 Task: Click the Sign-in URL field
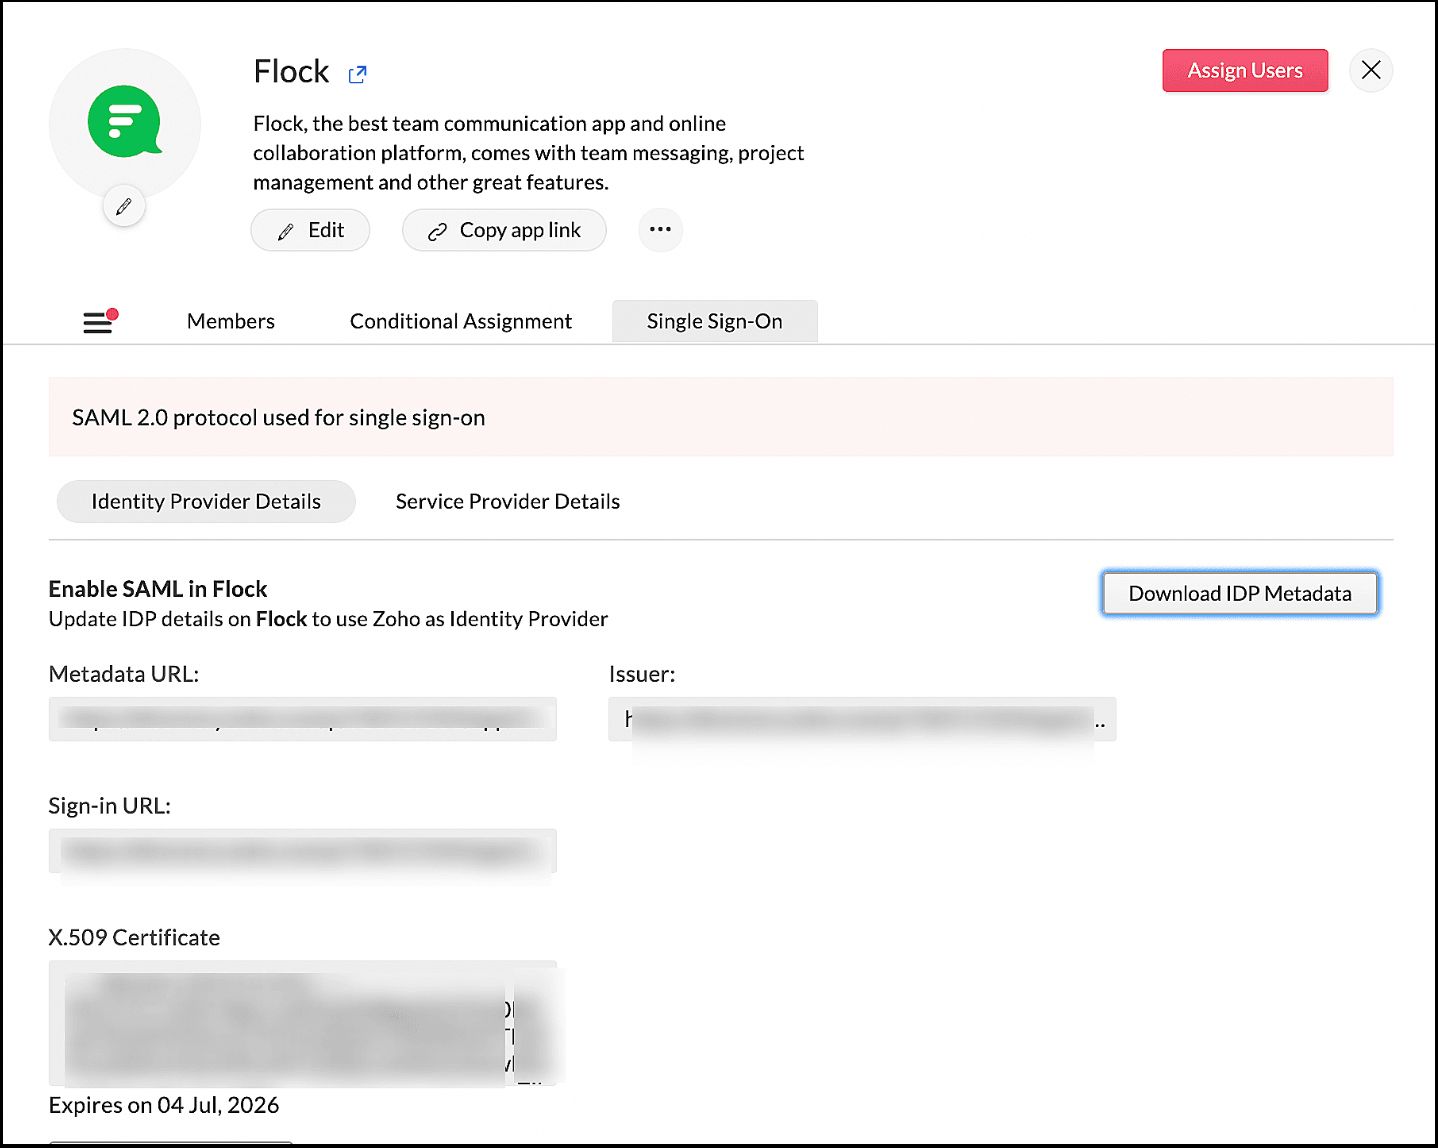(x=302, y=851)
